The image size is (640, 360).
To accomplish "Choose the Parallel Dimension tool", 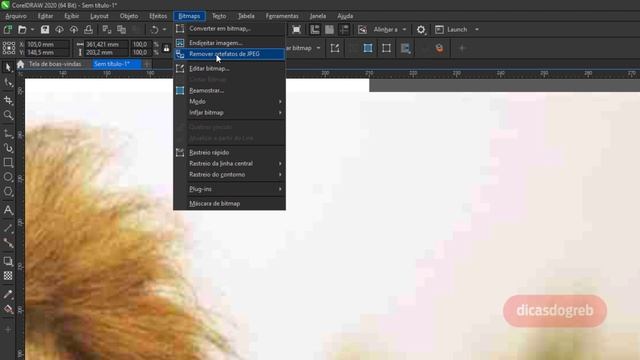I will (x=8, y=228).
